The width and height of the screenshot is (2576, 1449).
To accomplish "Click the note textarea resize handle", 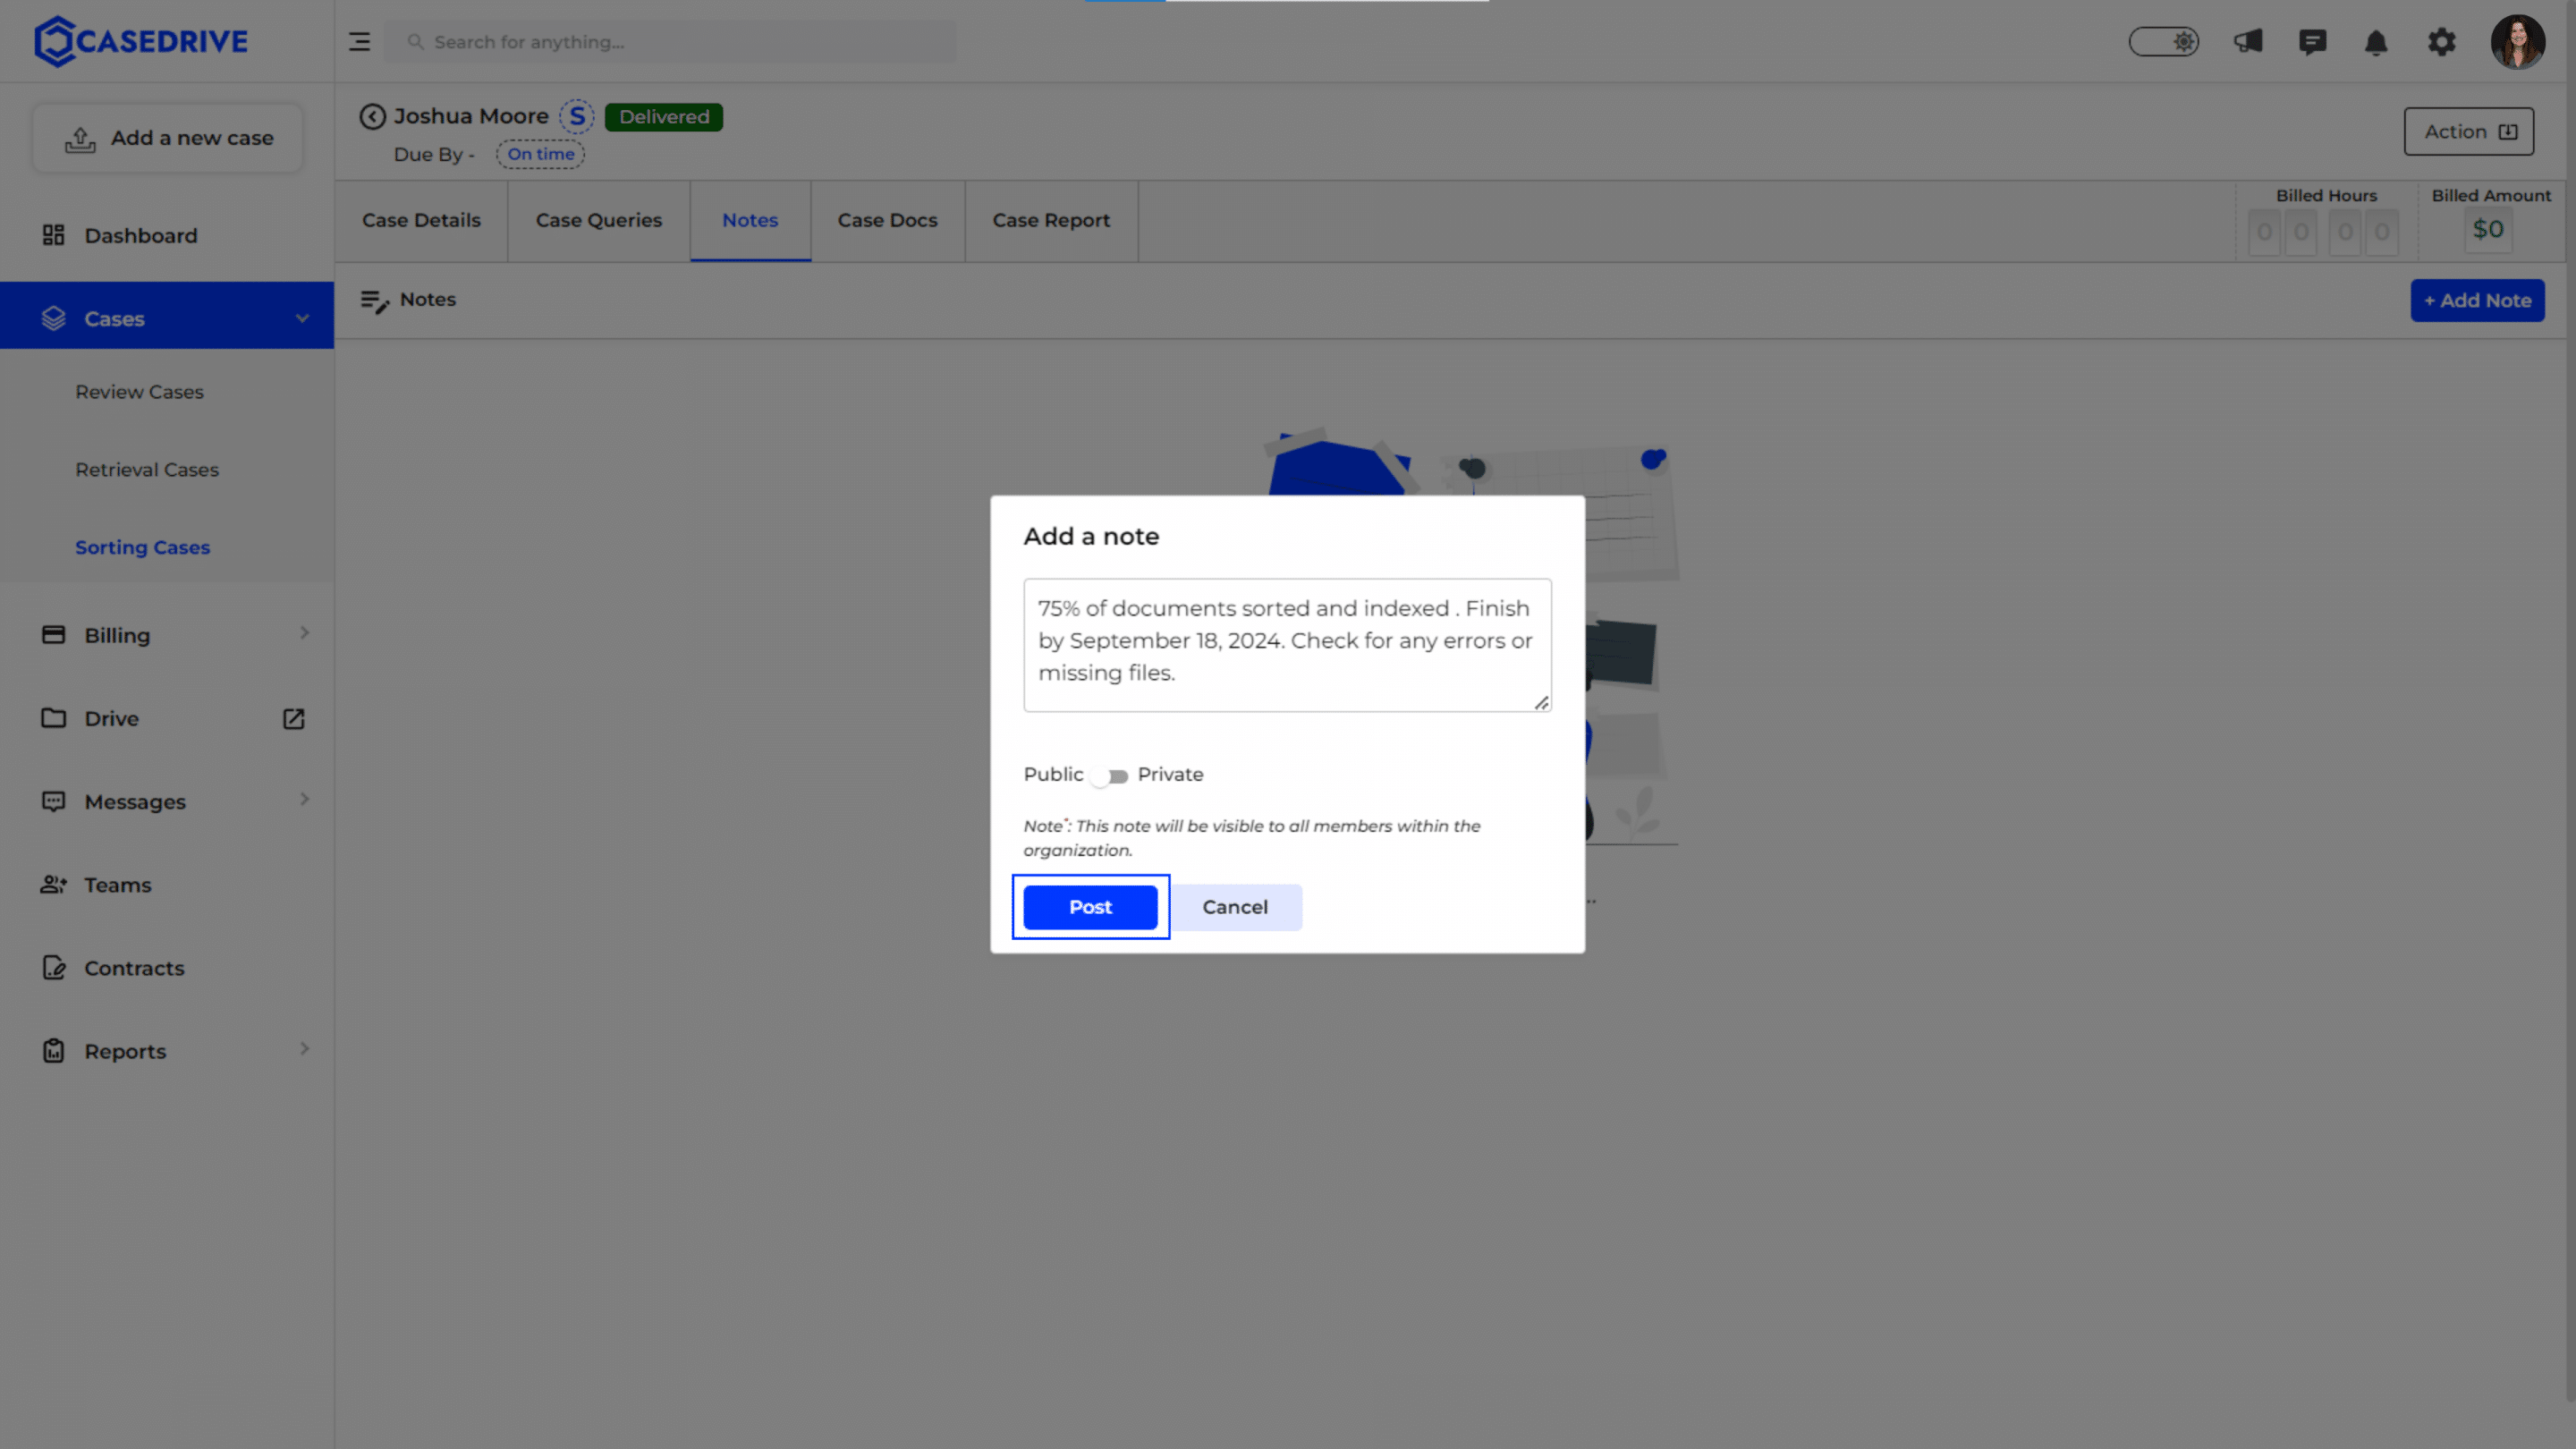I will 1541,703.
